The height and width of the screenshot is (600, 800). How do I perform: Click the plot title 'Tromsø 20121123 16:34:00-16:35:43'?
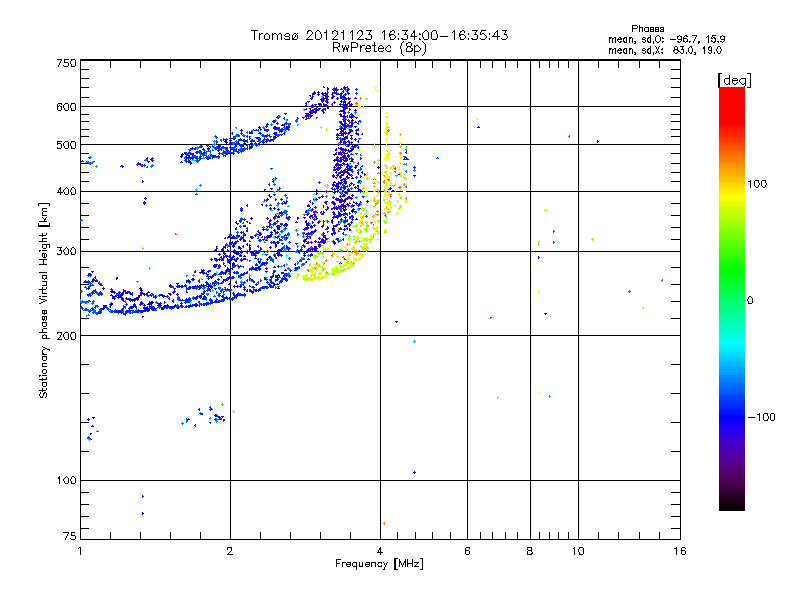(x=379, y=35)
